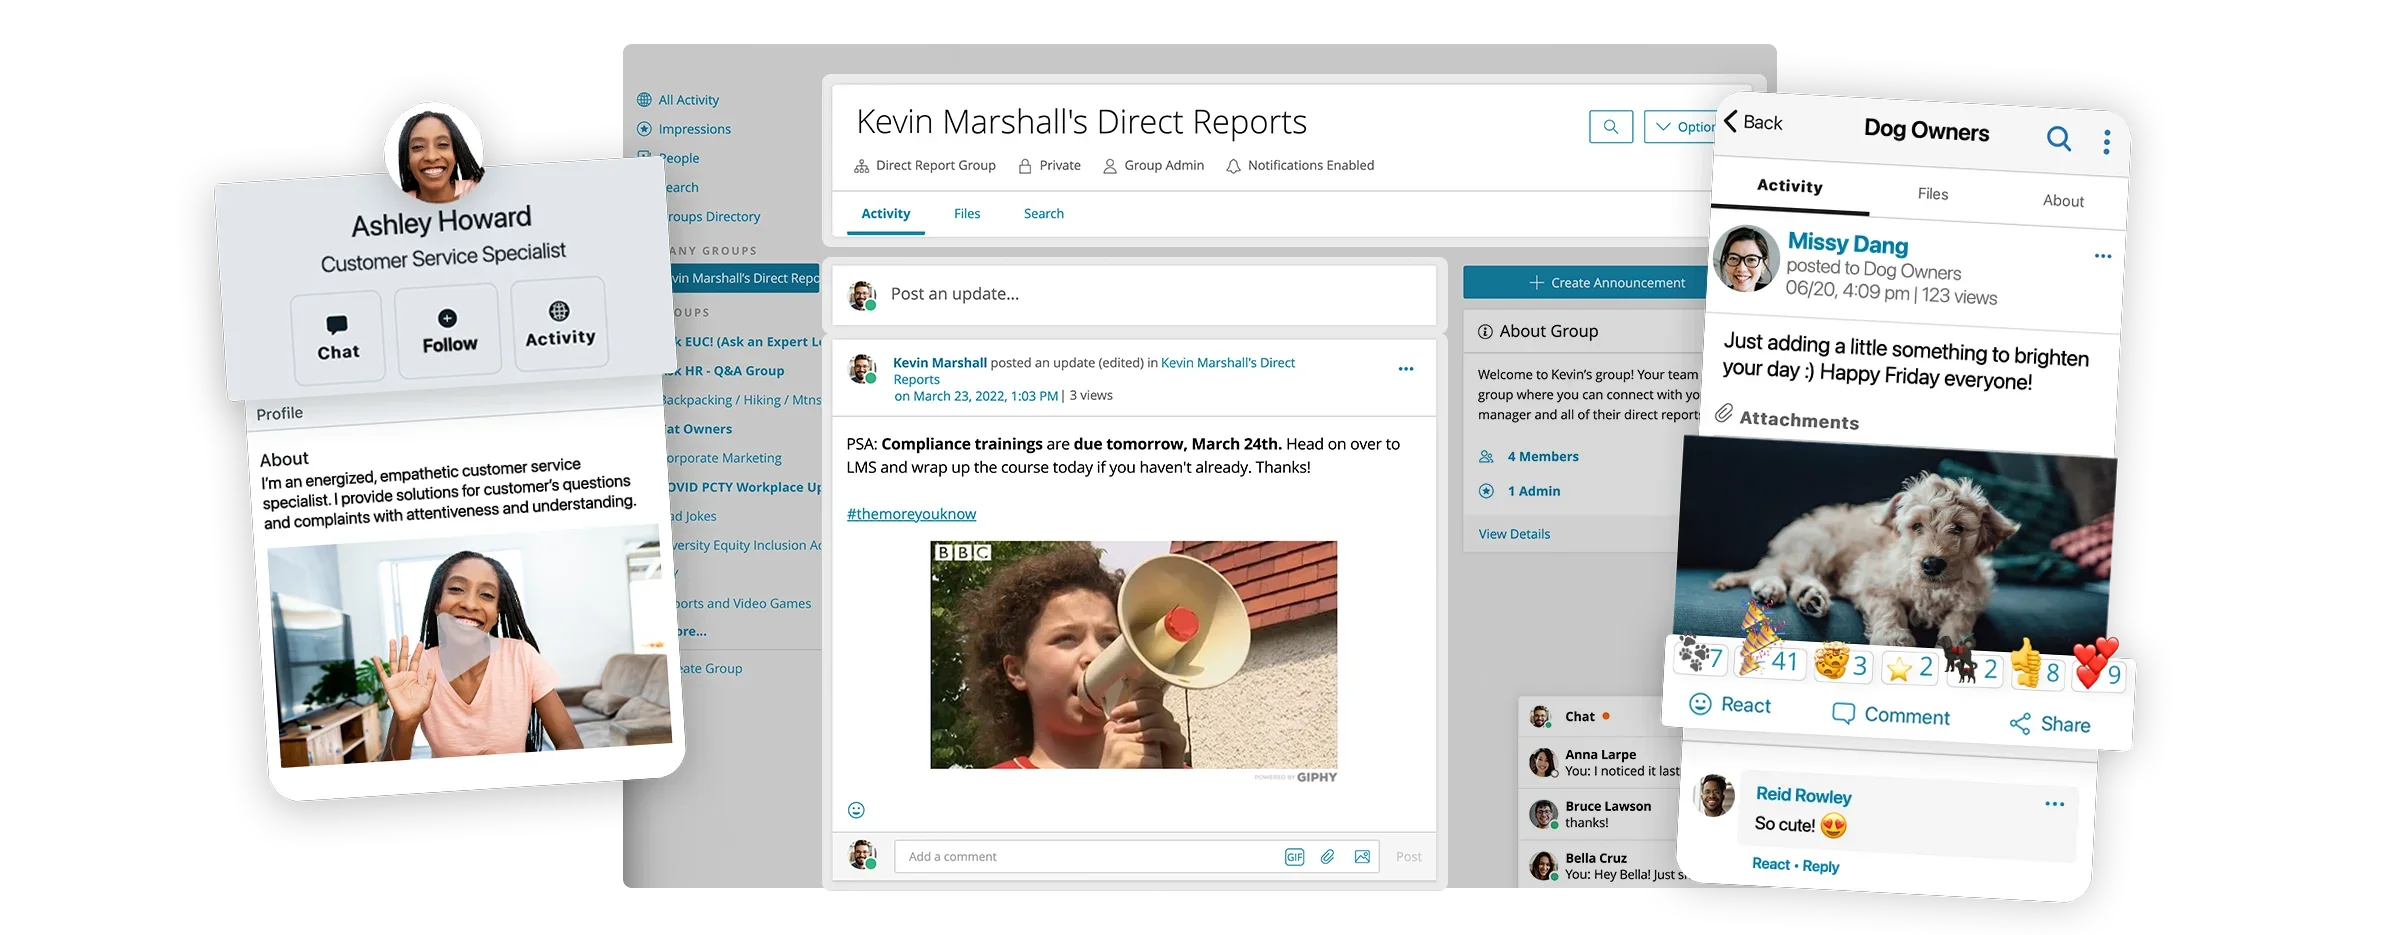The image size is (2400, 935).
Task: Click the image upload icon in comment box
Action: tap(1362, 857)
